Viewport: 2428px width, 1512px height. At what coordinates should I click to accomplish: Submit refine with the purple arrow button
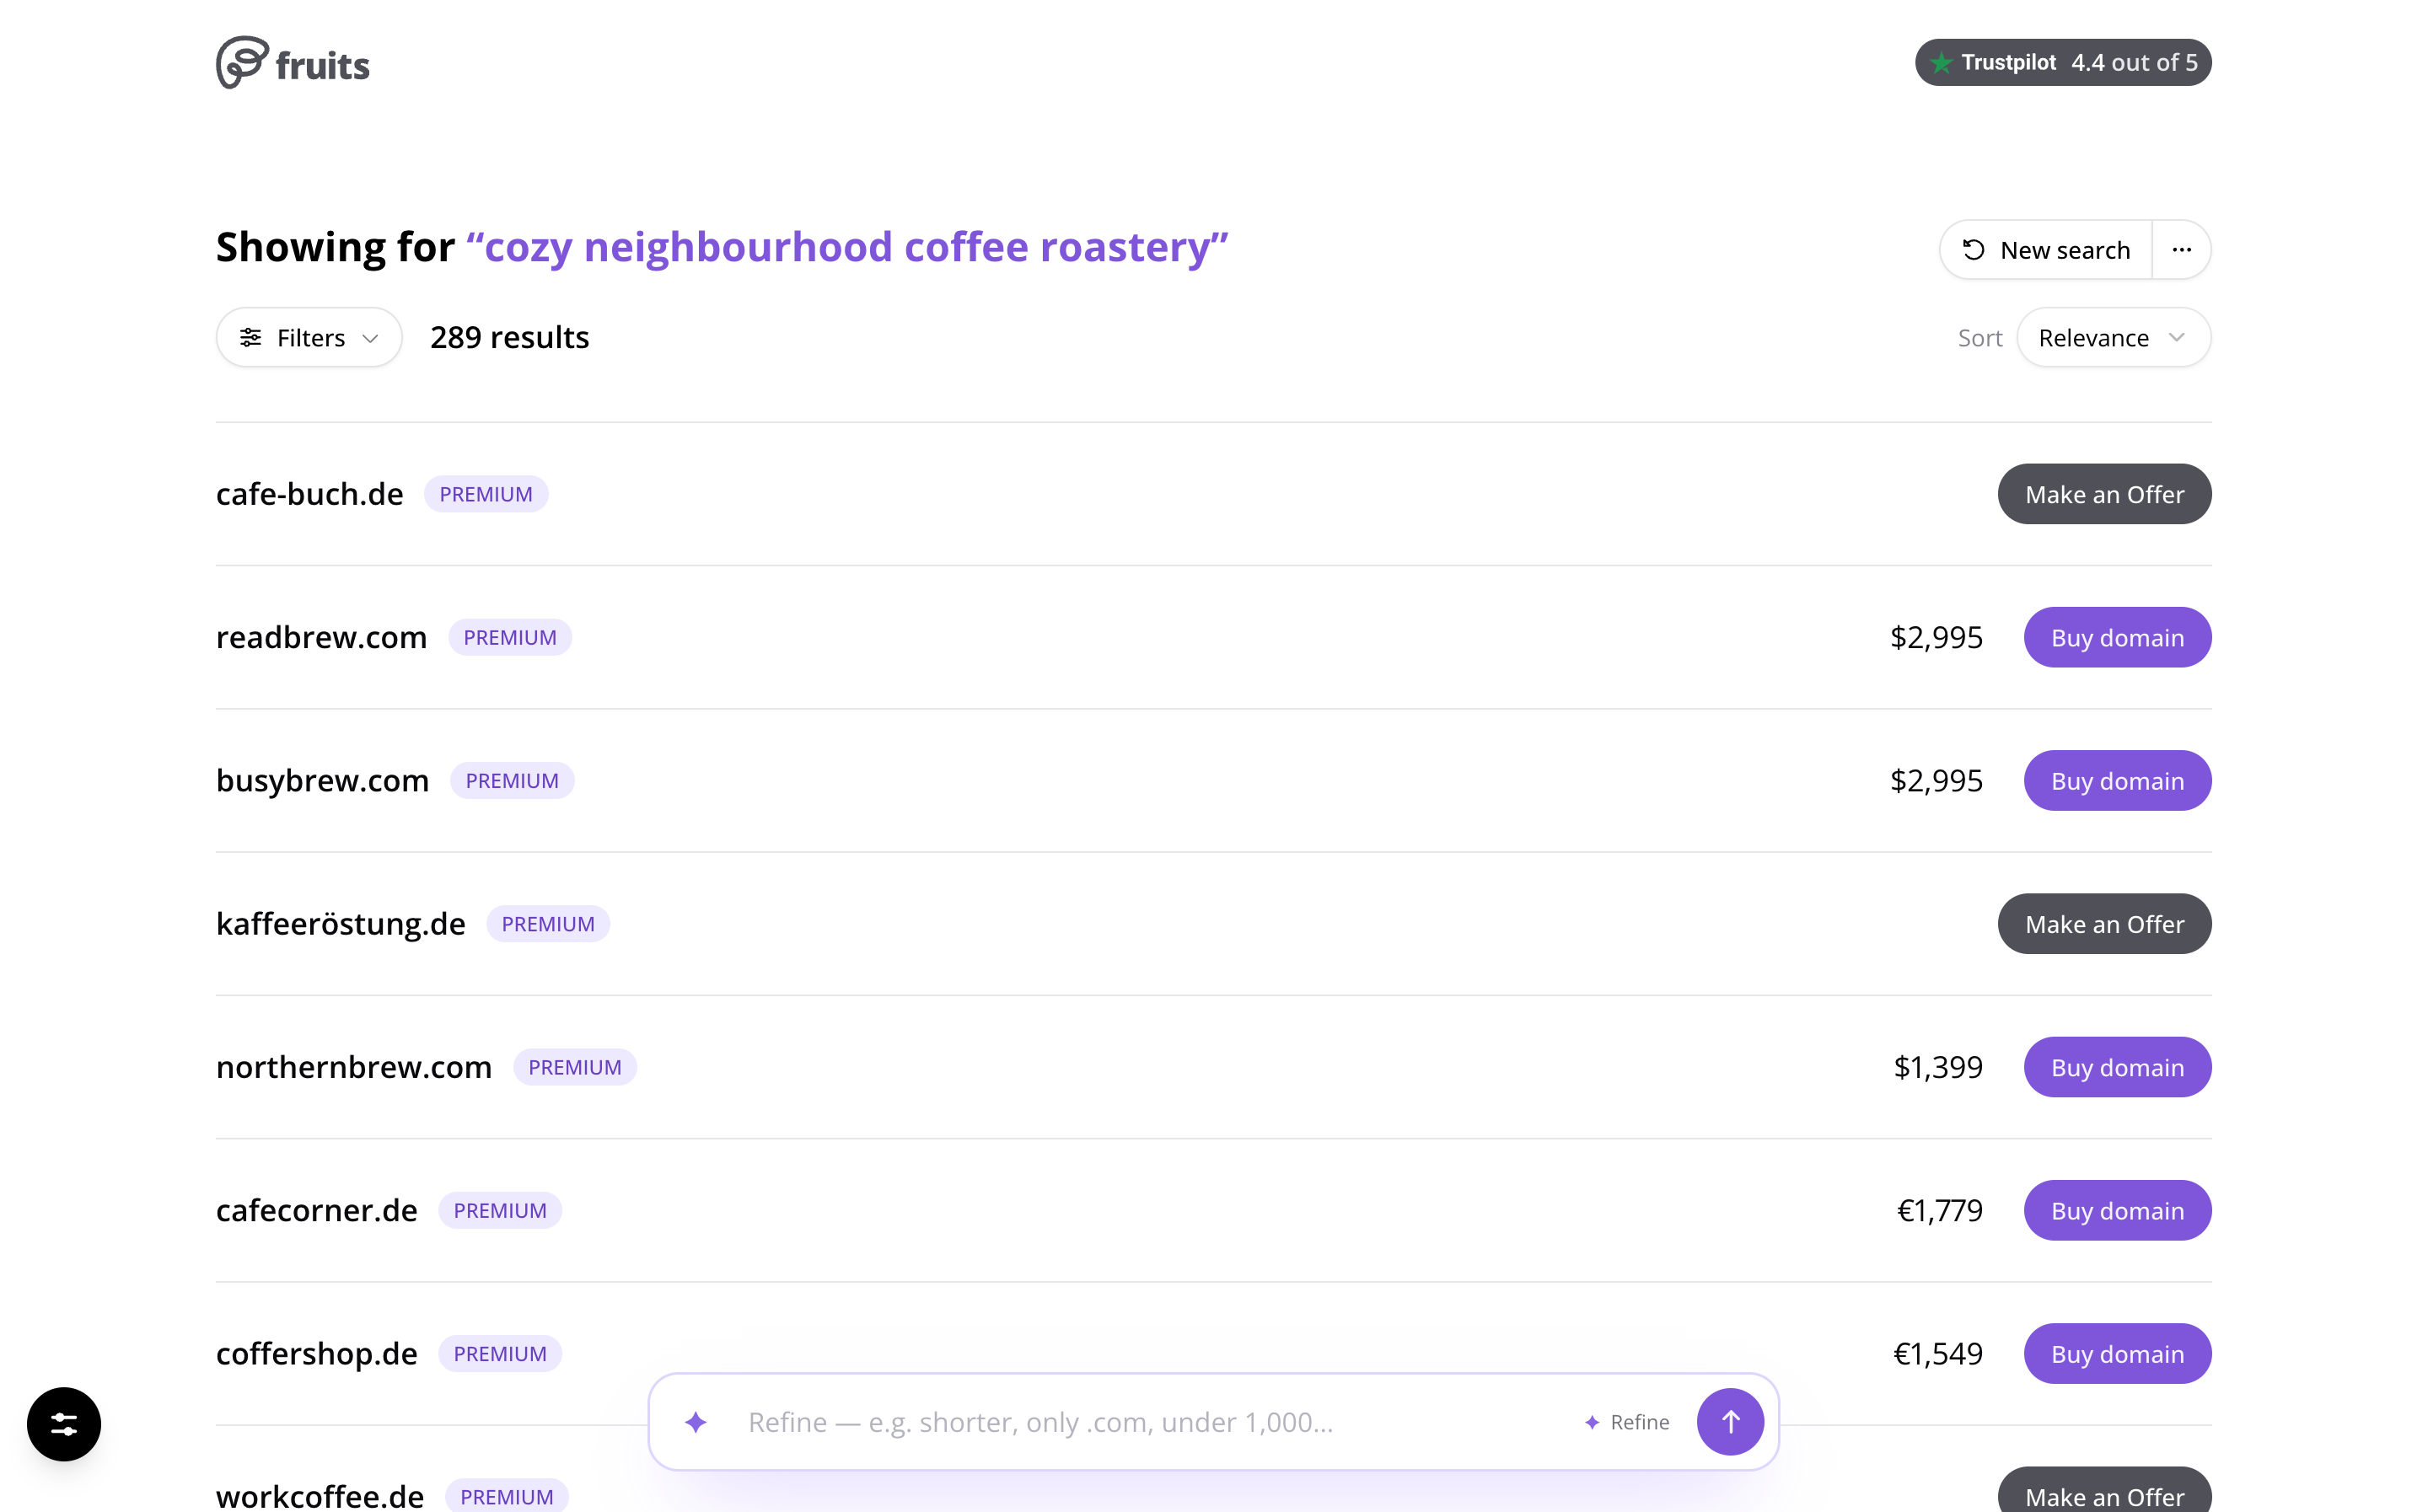pyautogui.click(x=1730, y=1422)
